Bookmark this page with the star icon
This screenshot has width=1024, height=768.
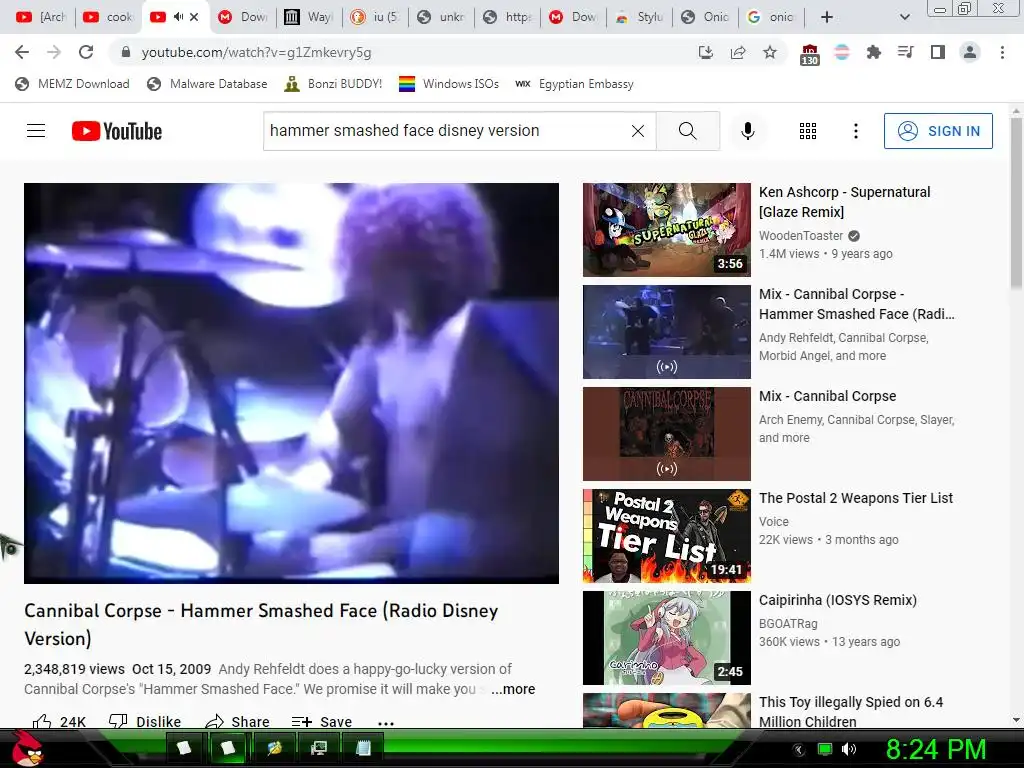pos(770,52)
